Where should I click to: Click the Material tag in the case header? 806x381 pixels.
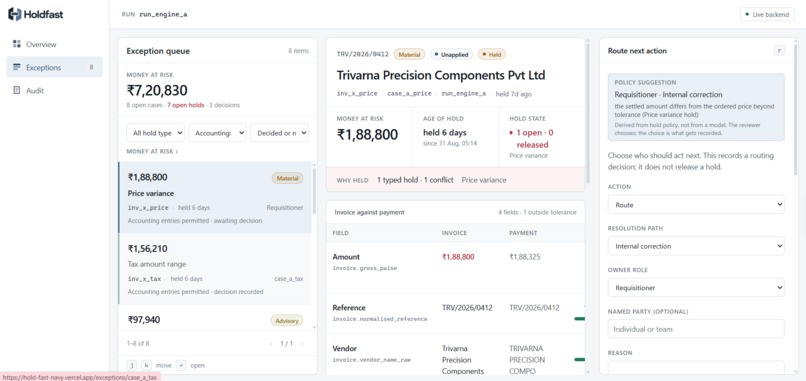pos(409,54)
